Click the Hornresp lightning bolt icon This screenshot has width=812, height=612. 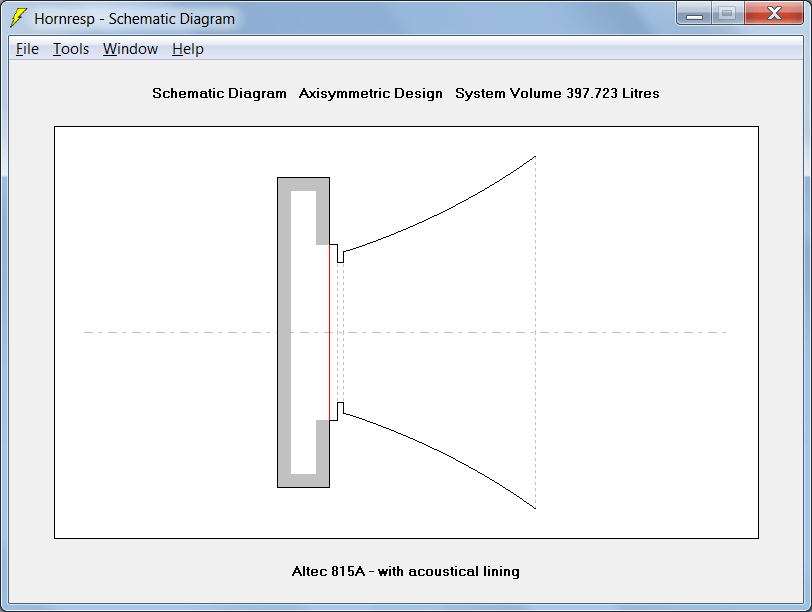tap(19, 18)
